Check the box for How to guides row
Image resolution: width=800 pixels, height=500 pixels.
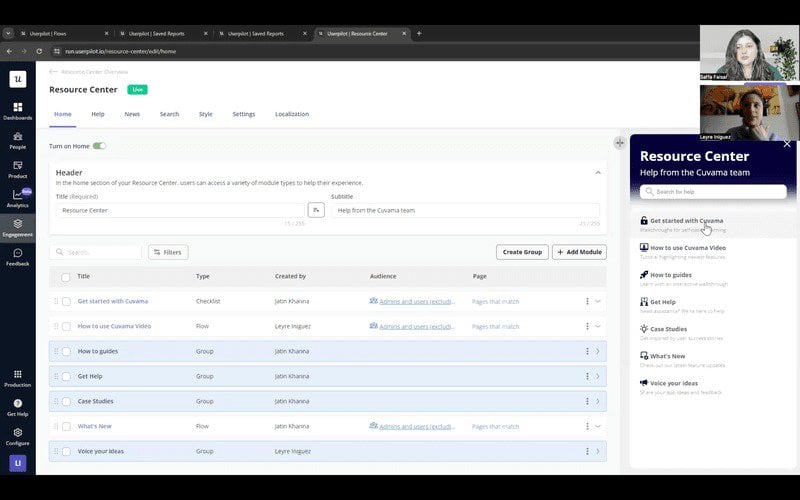[66, 351]
